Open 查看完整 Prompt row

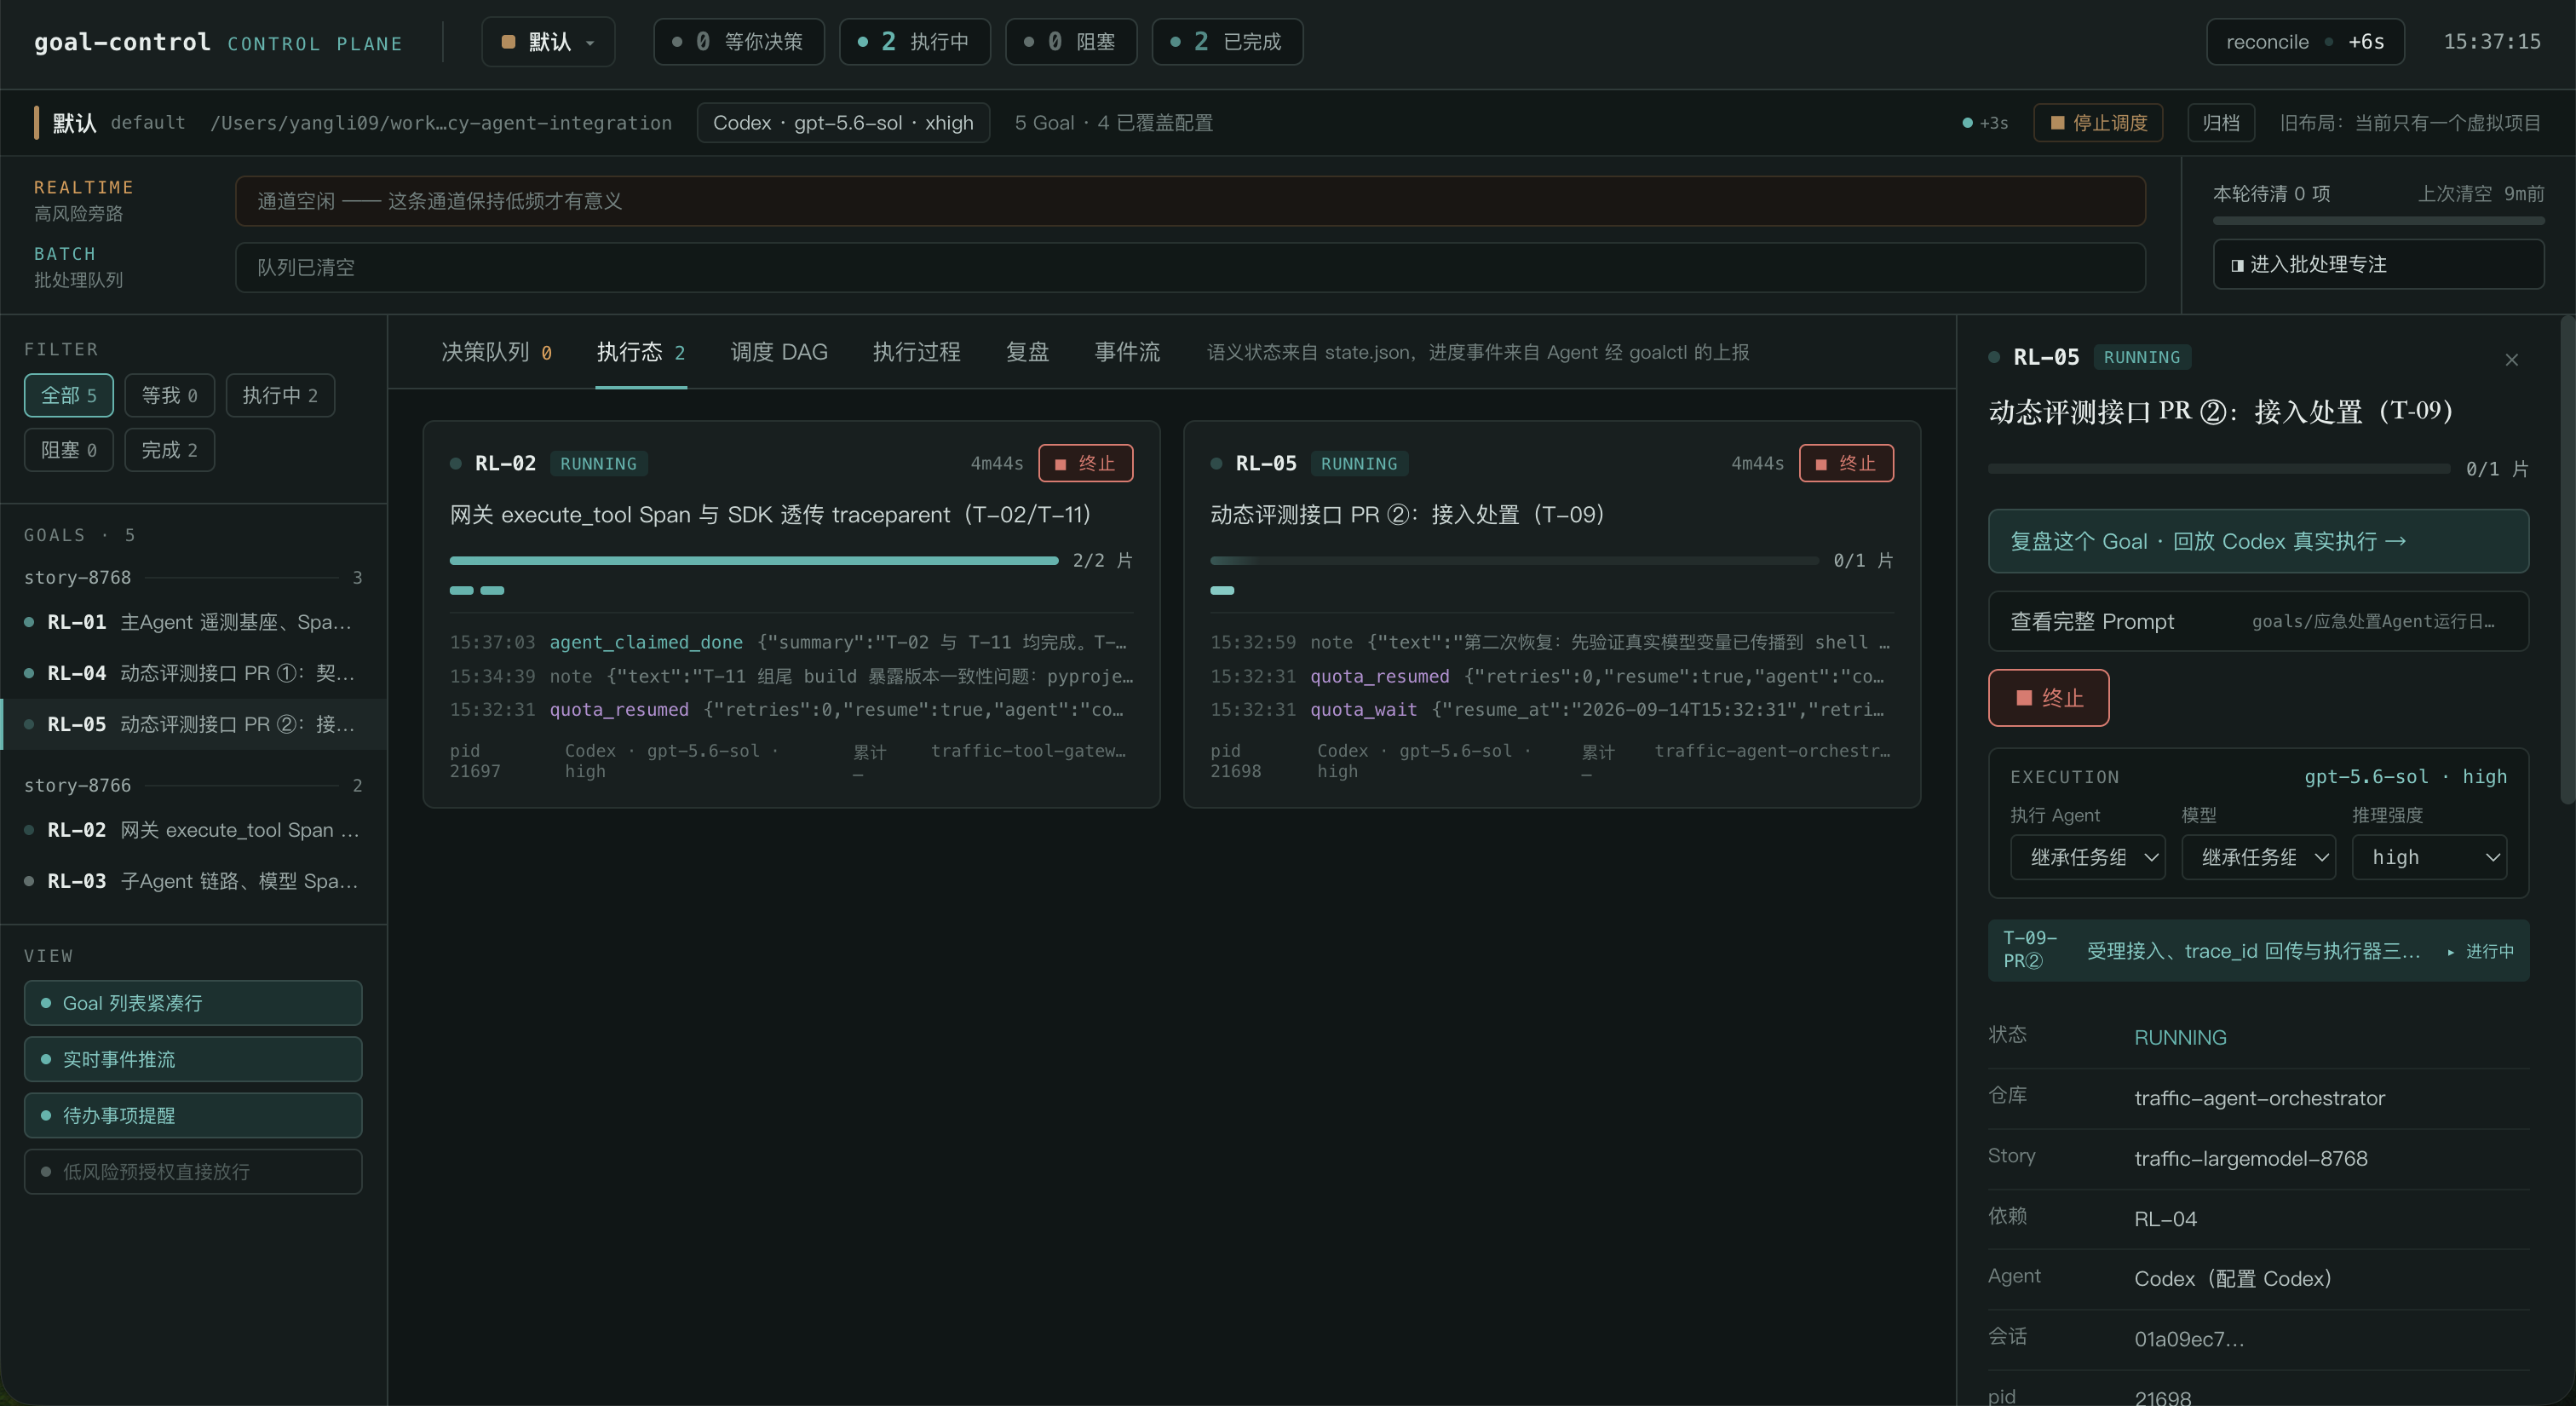[2258, 621]
